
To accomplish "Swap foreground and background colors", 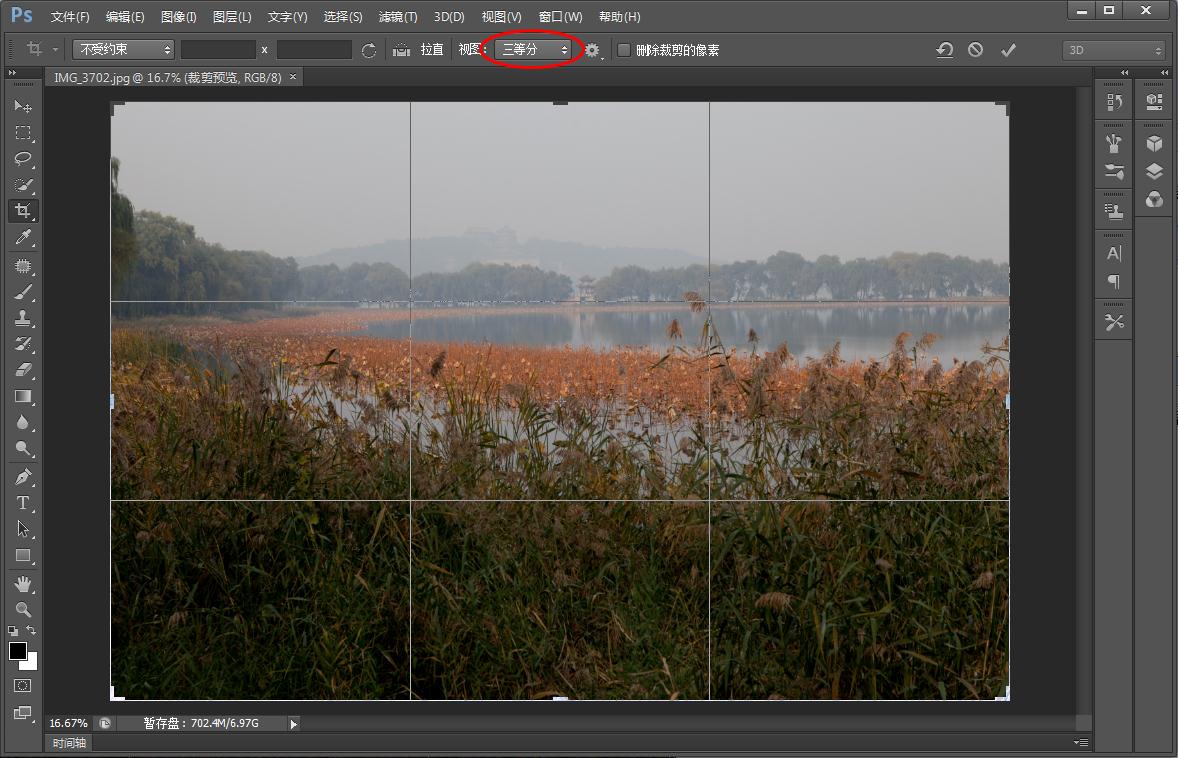I will [x=31, y=631].
